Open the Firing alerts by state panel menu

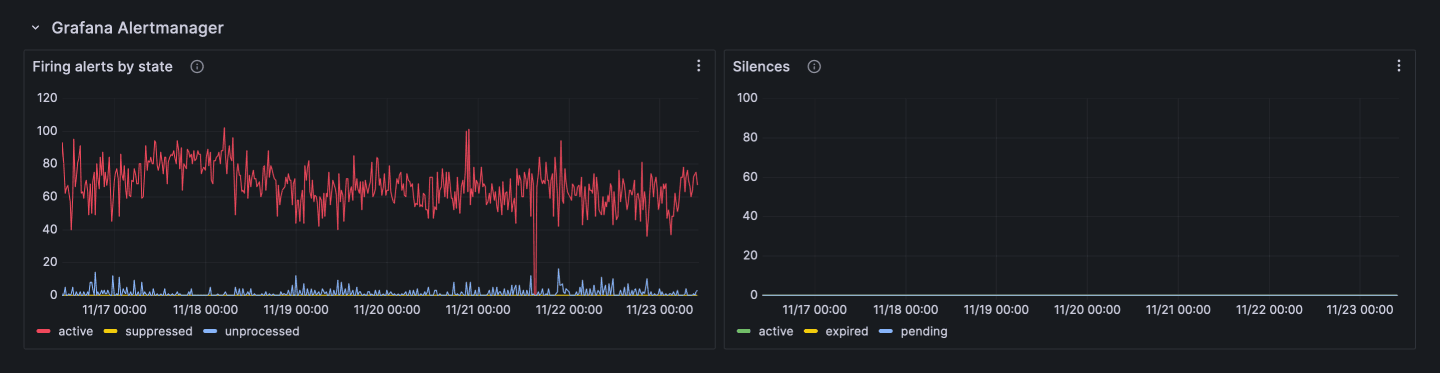click(699, 66)
